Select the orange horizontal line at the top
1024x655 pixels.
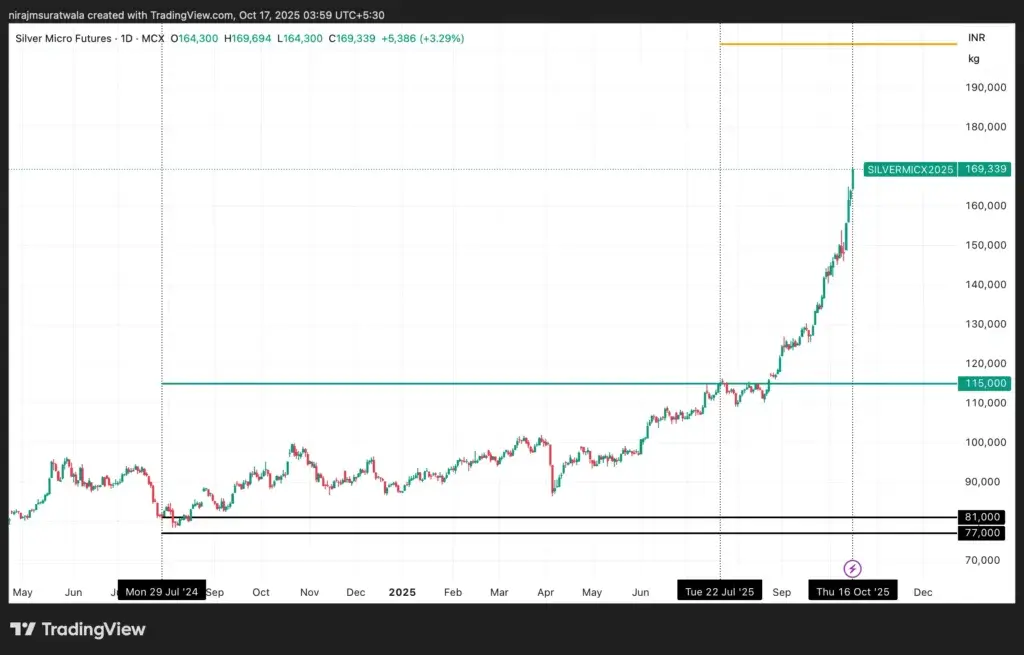point(840,43)
